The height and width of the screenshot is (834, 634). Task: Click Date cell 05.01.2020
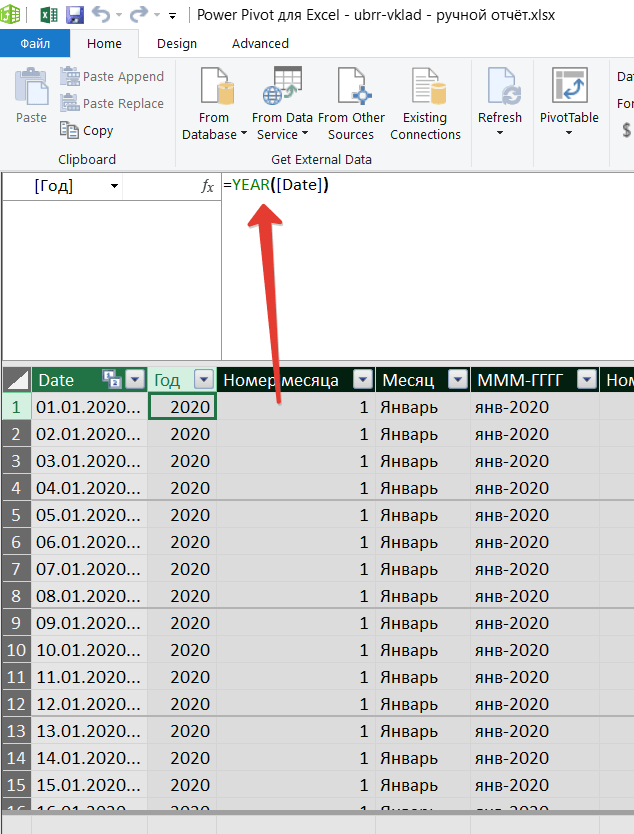click(89, 515)
